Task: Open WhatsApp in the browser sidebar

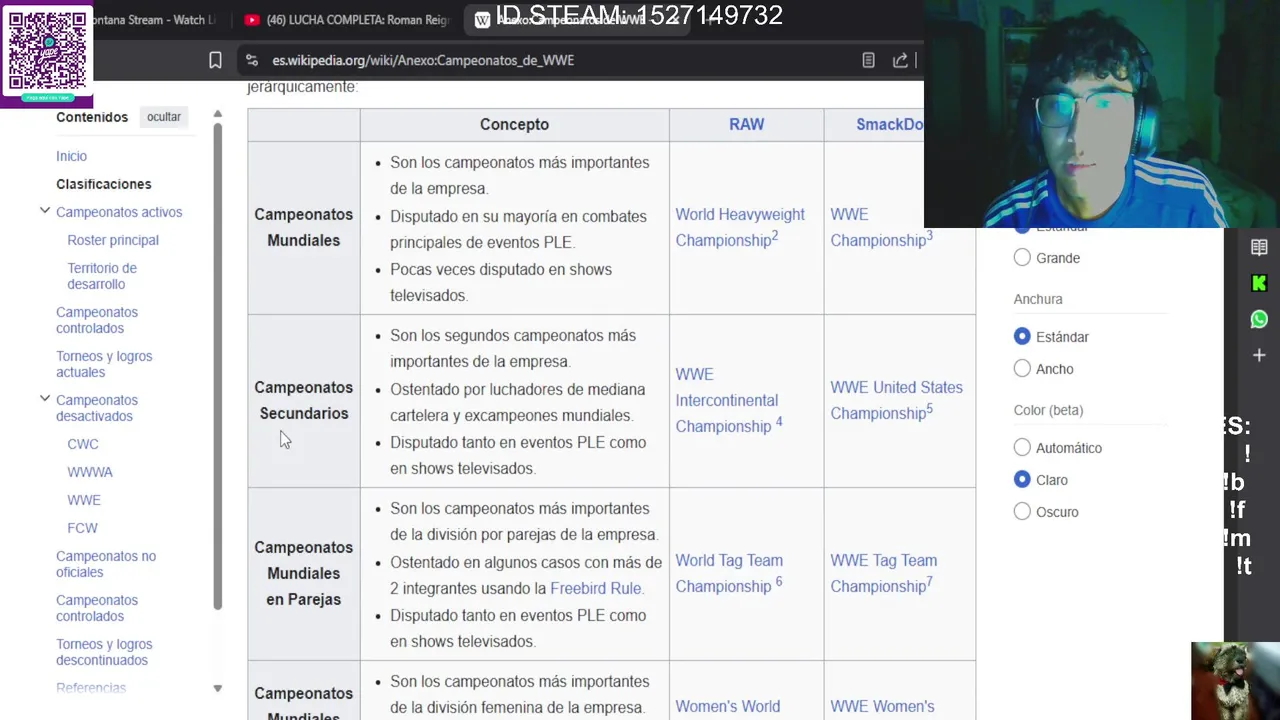Action: tap(1259, 319)
